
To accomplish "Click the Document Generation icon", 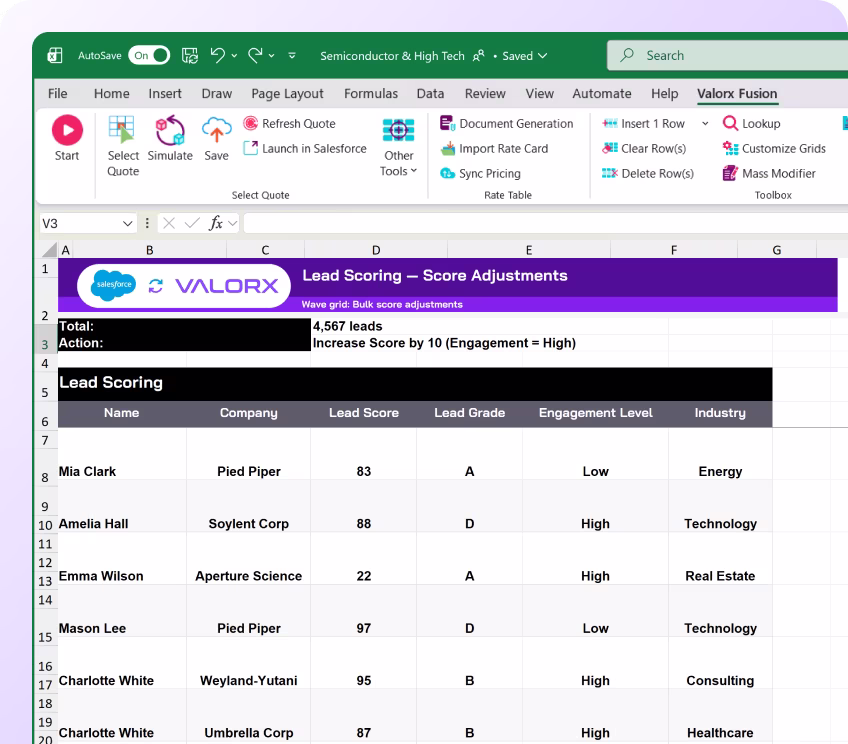I will 447,123.
